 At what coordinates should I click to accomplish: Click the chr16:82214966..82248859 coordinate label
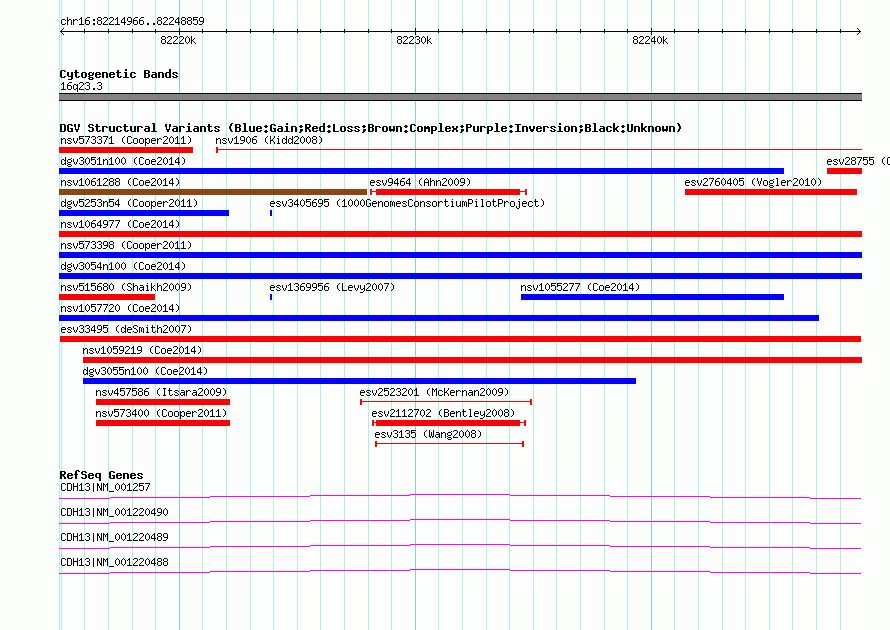[x=132, y=21]
